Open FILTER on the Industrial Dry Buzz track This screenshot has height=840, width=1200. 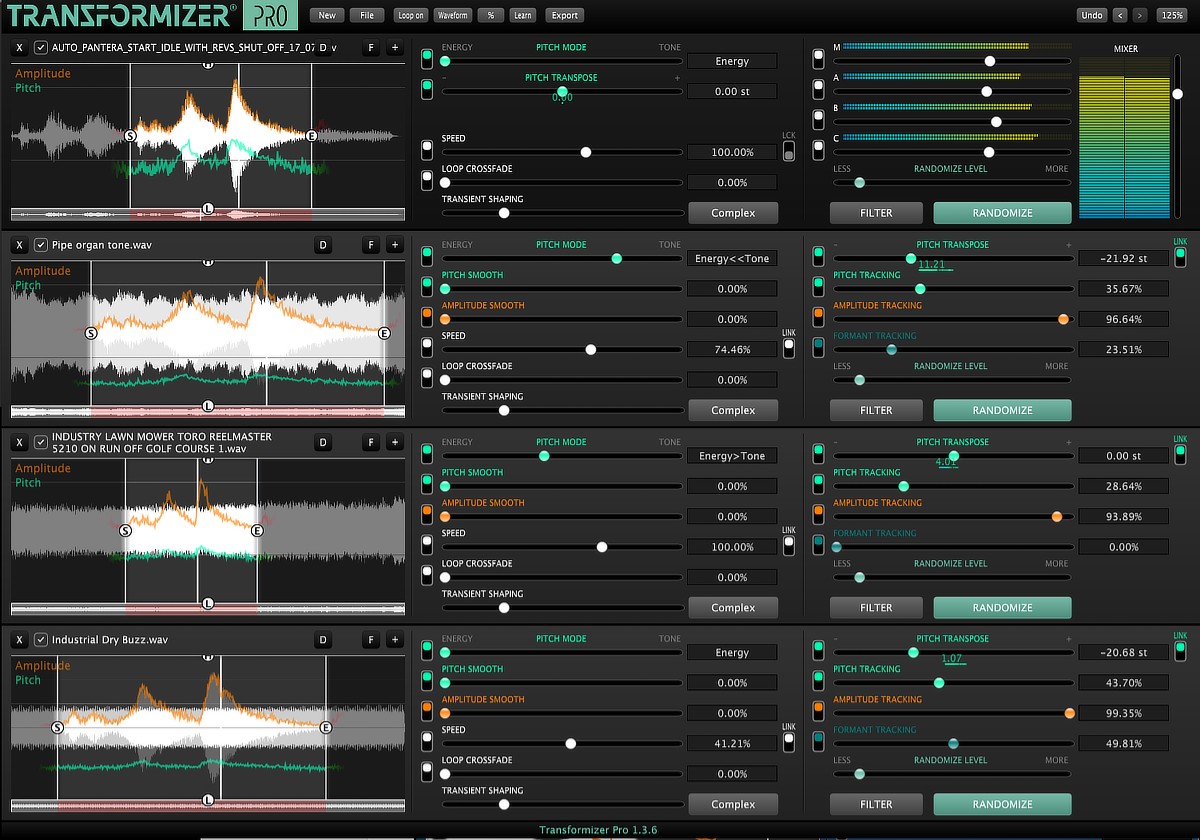[876, 804]
